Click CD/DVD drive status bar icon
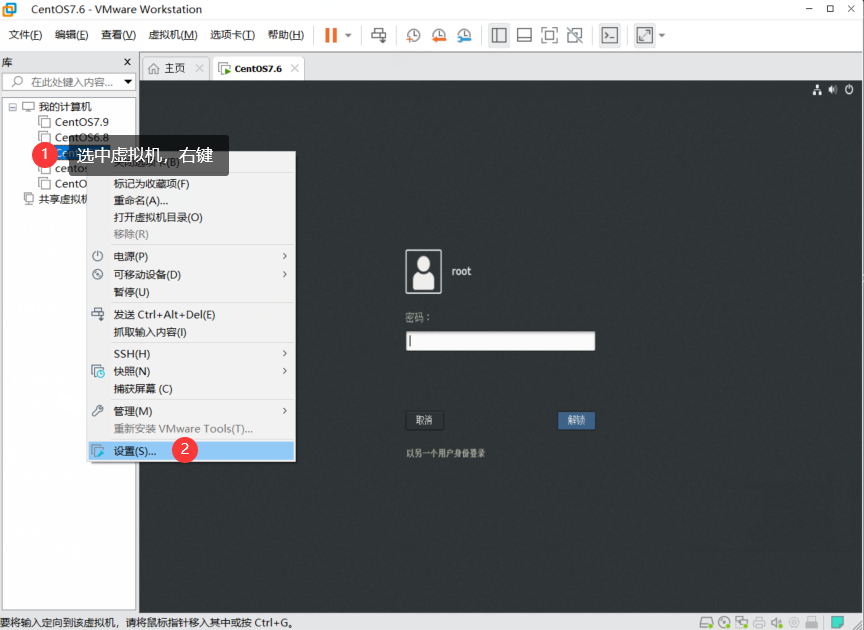Viewport: 864px width, 630px height. [725, 622]
